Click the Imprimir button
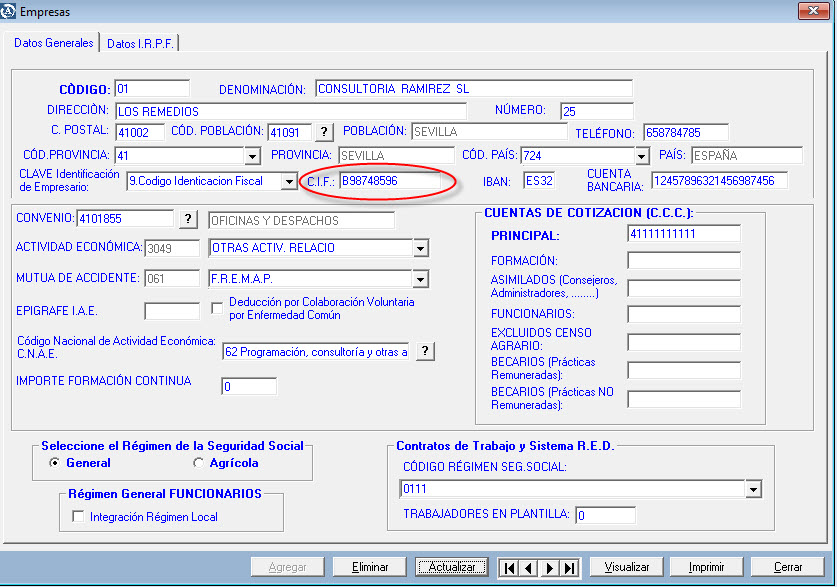 pyautogui.click(x=706, y=567)
